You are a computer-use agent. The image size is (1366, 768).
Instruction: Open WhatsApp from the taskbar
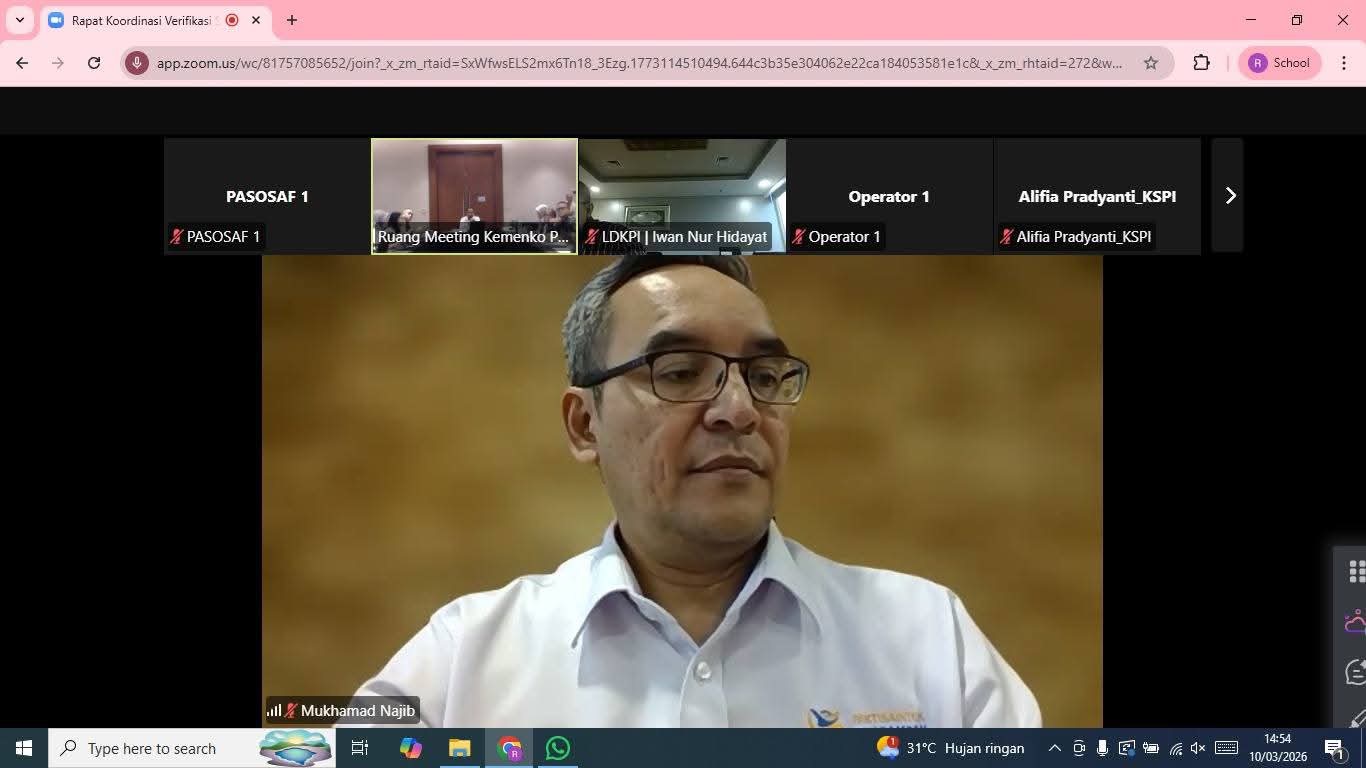click(558, 748)
